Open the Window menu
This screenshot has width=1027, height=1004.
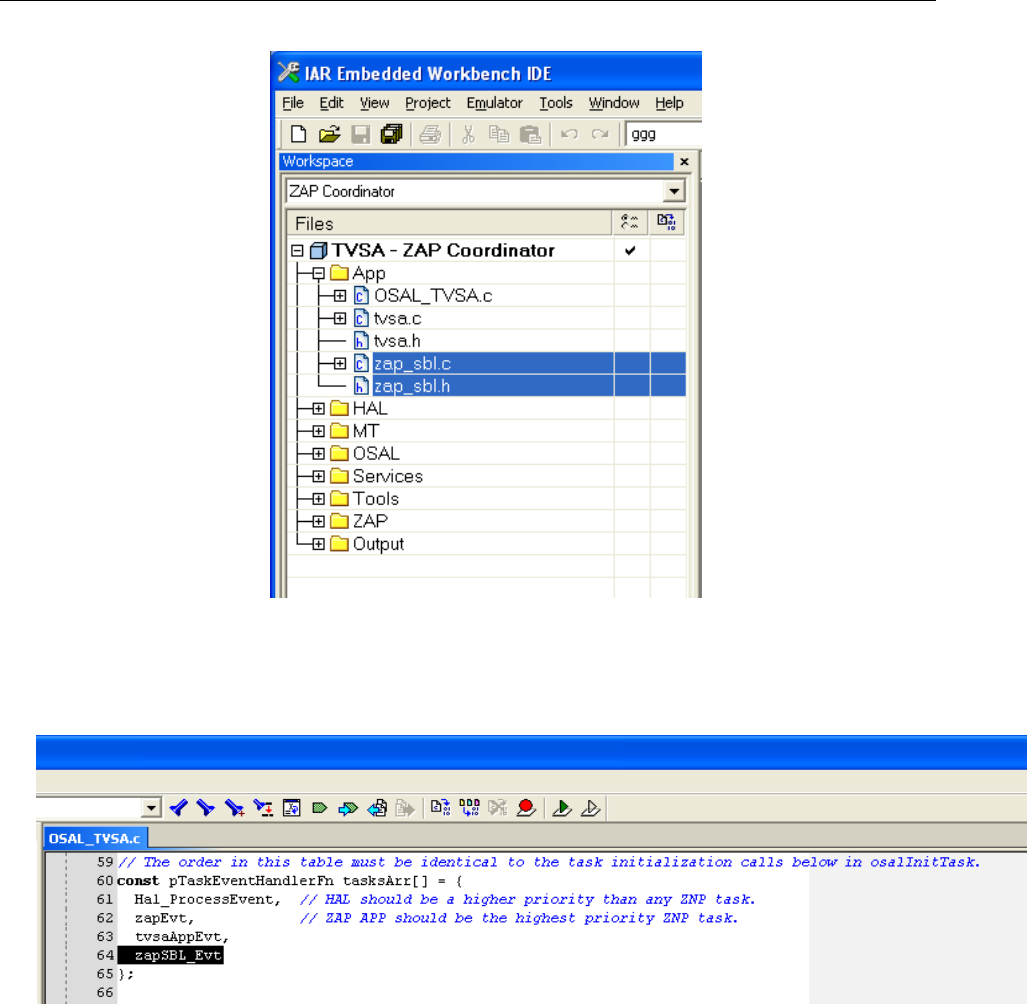pyautogui.click(x=614, y=103)
